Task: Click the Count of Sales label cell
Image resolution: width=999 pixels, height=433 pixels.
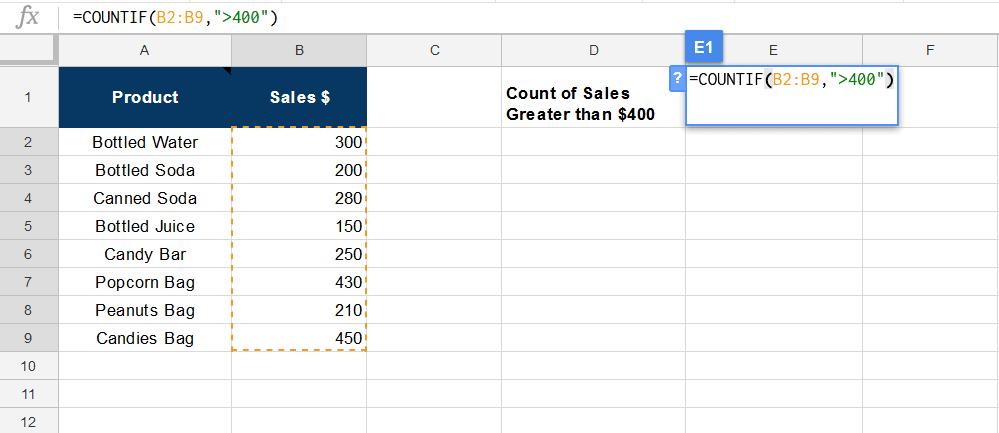Action: [593, 103]
